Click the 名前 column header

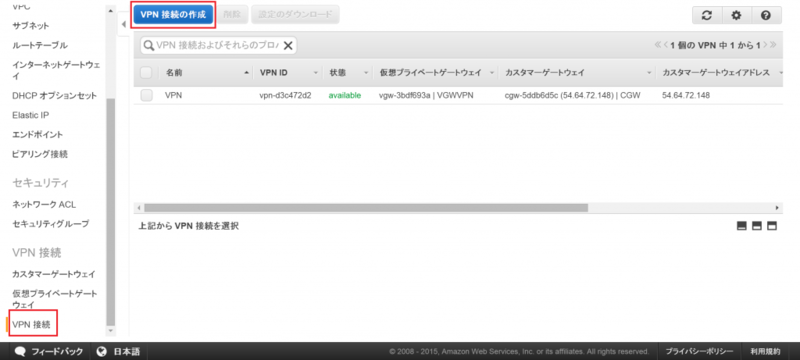[x=174, y=73]
